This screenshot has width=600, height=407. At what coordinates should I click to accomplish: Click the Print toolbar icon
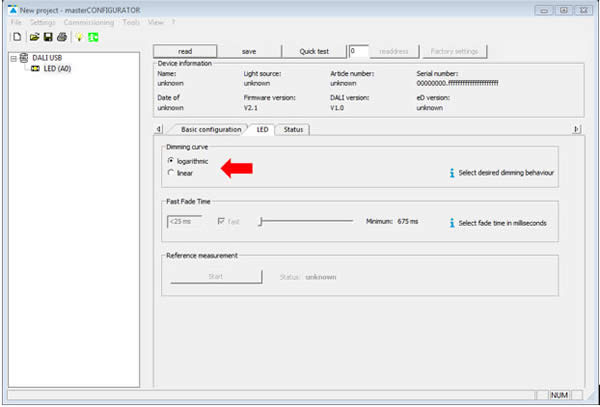(x=61, y=37)
